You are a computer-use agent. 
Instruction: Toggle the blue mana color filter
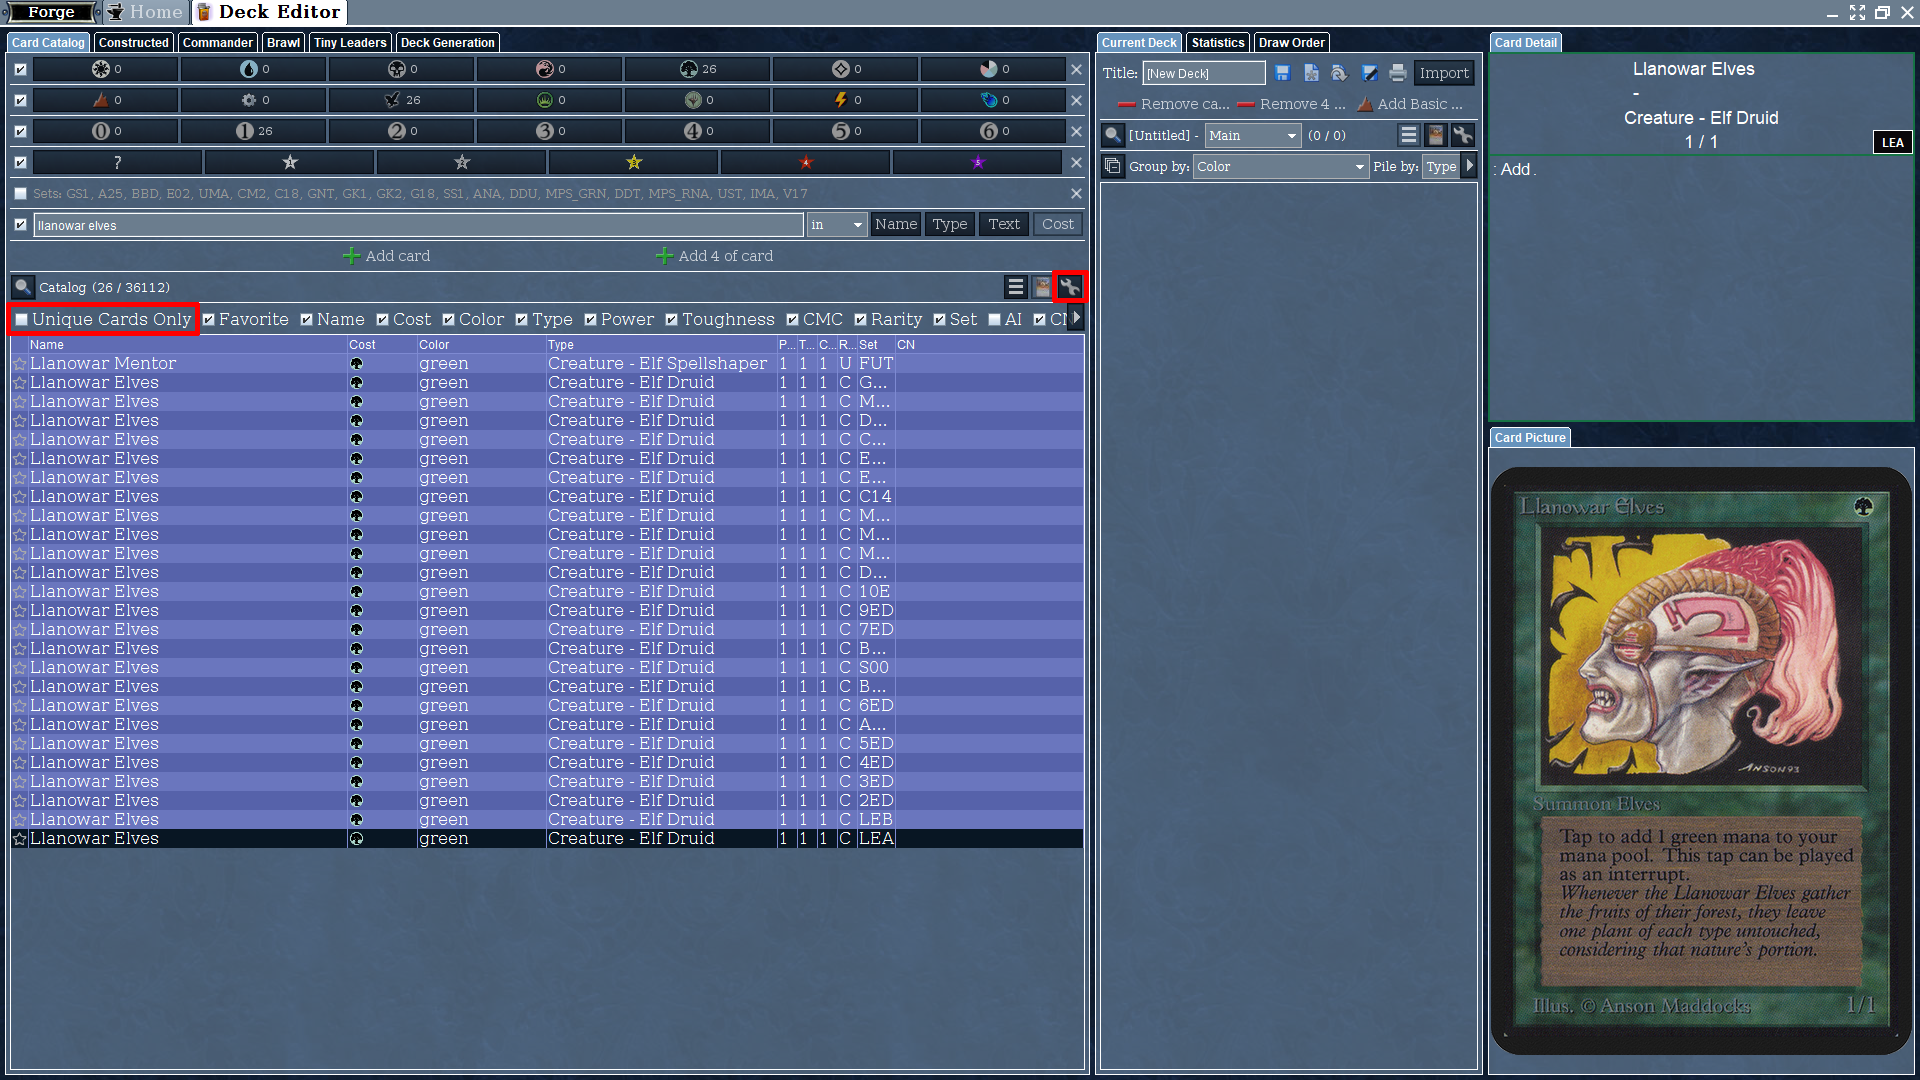click(x=254, y=69)
